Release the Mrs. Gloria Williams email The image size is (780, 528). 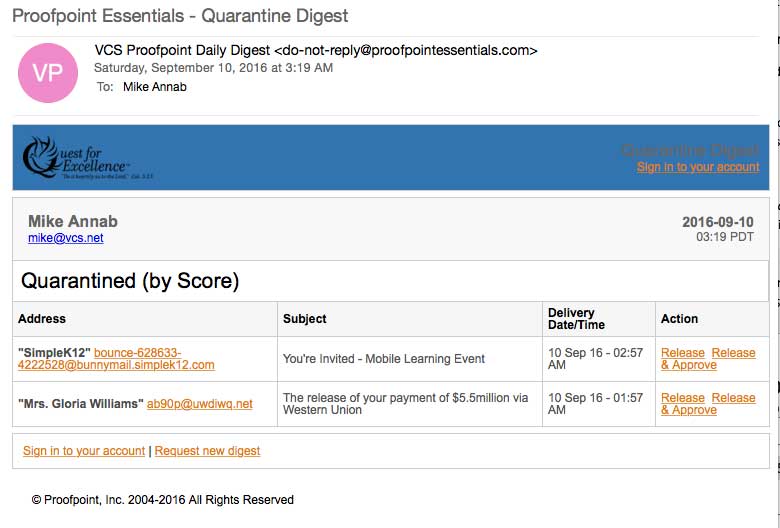point(682,398)
